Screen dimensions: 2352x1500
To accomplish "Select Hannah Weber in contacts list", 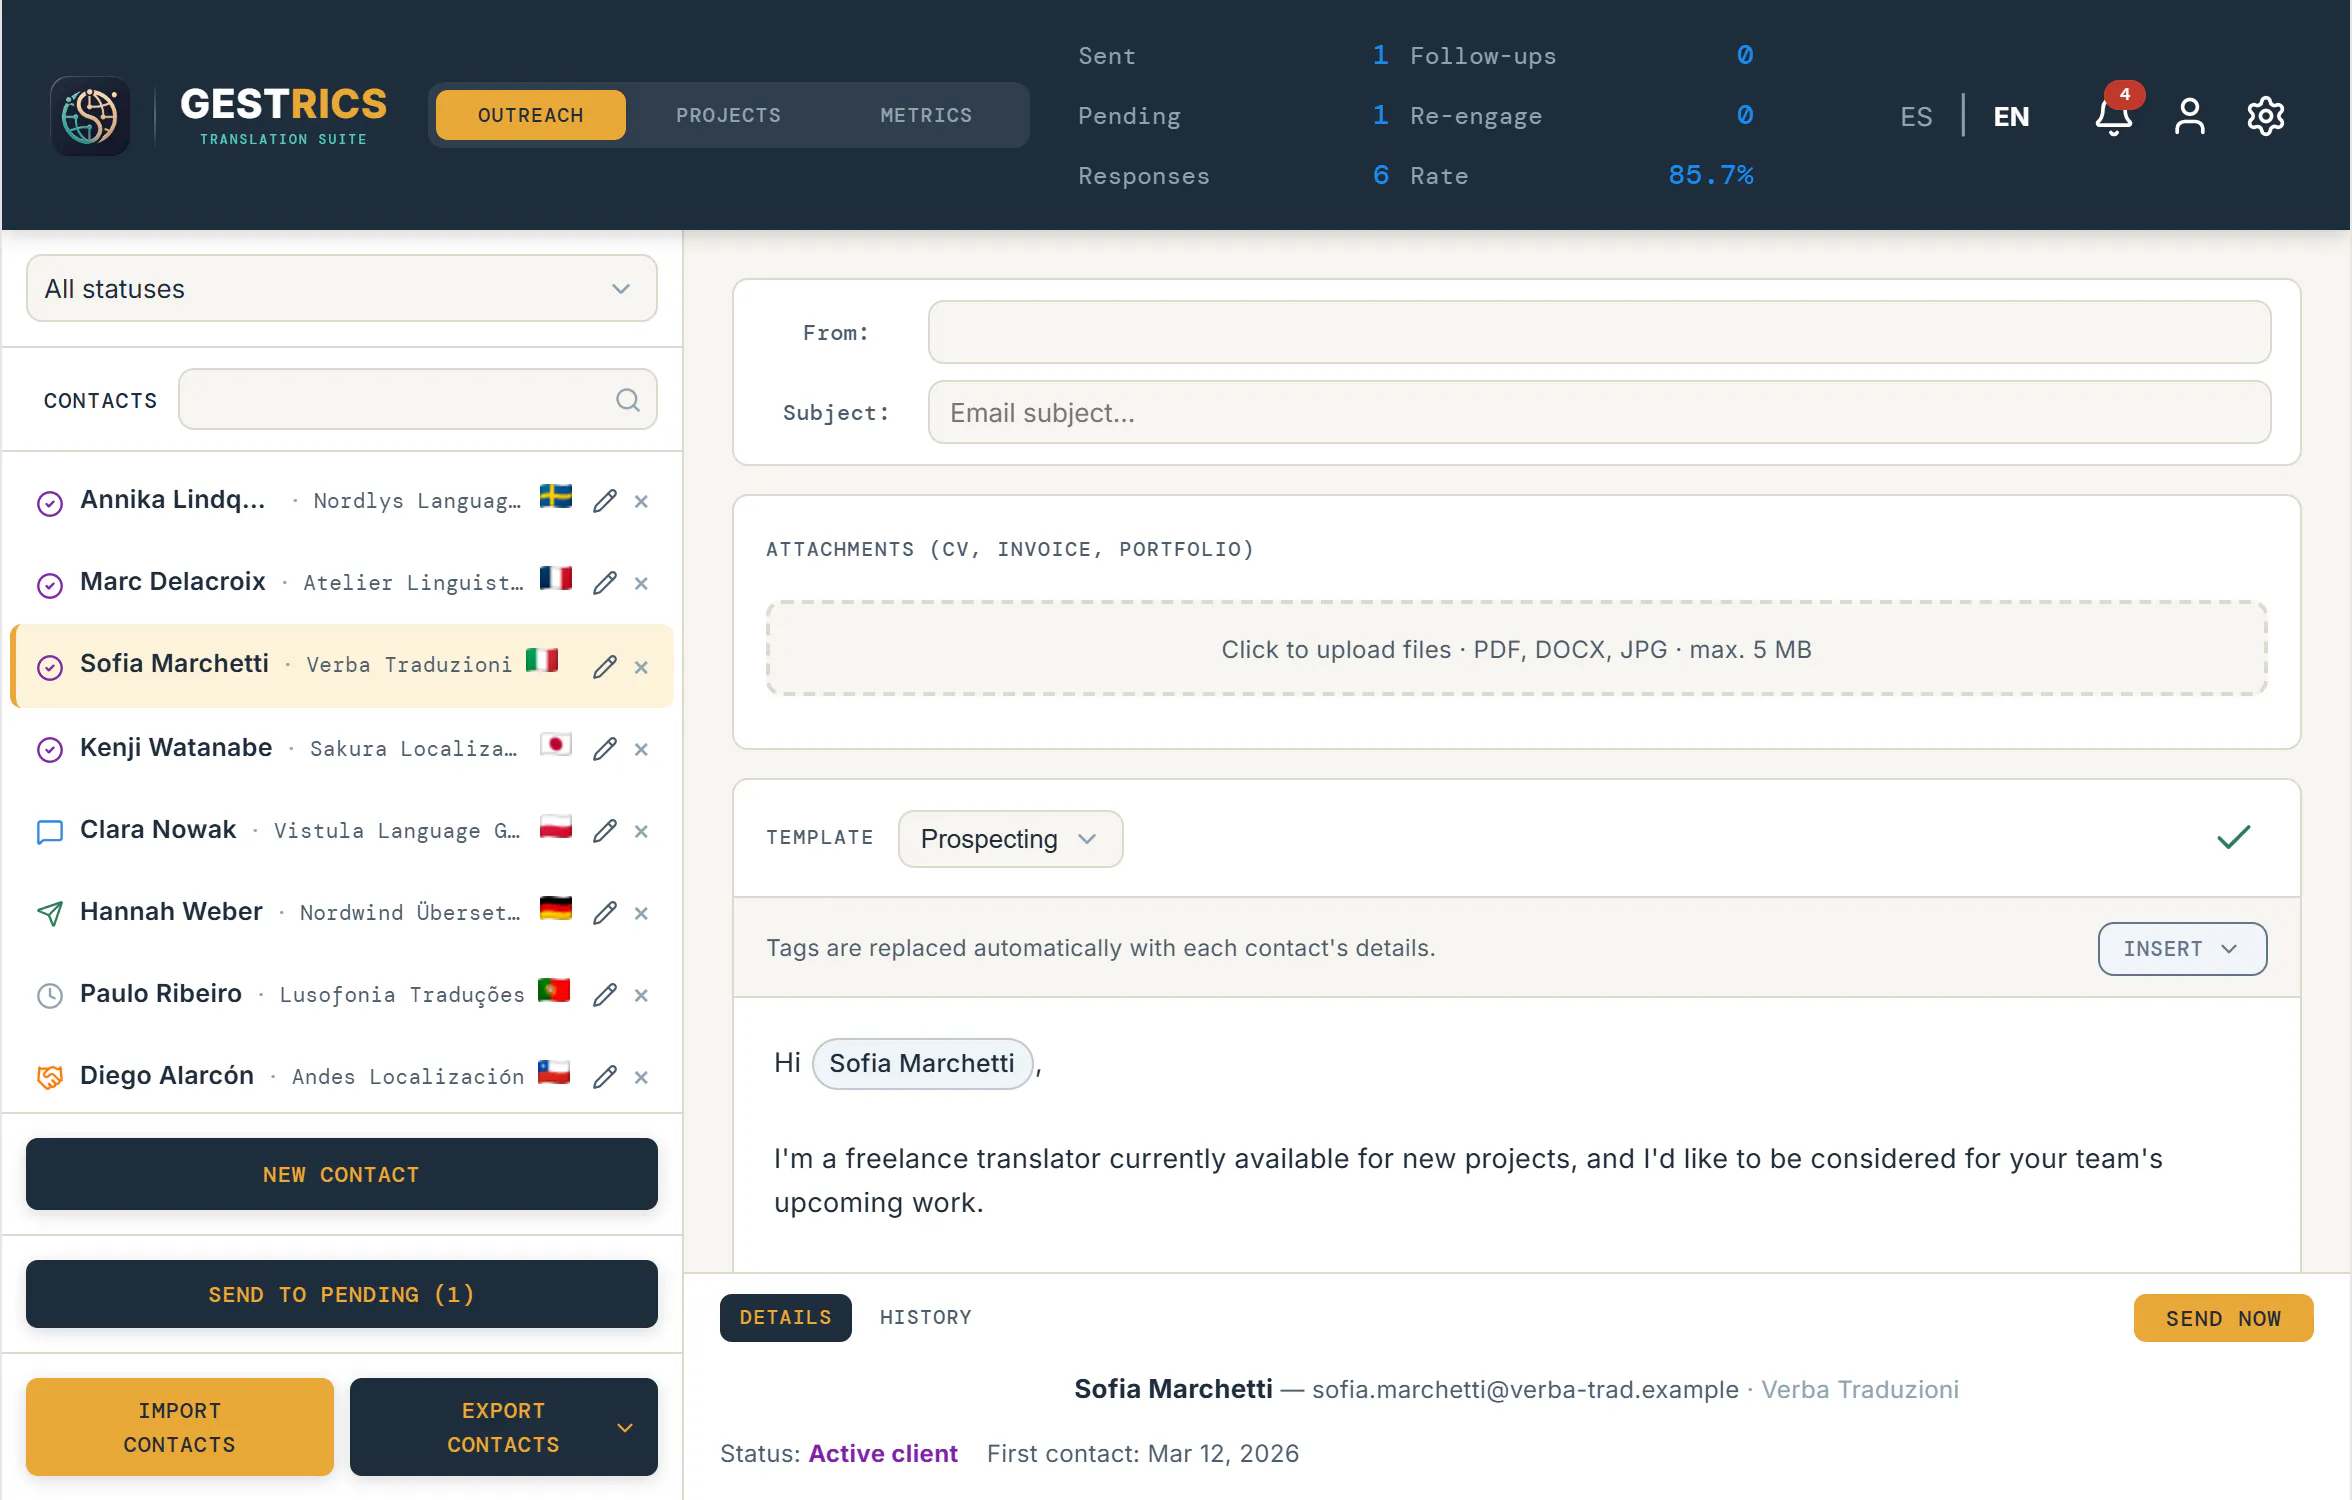I will (342, 913).
